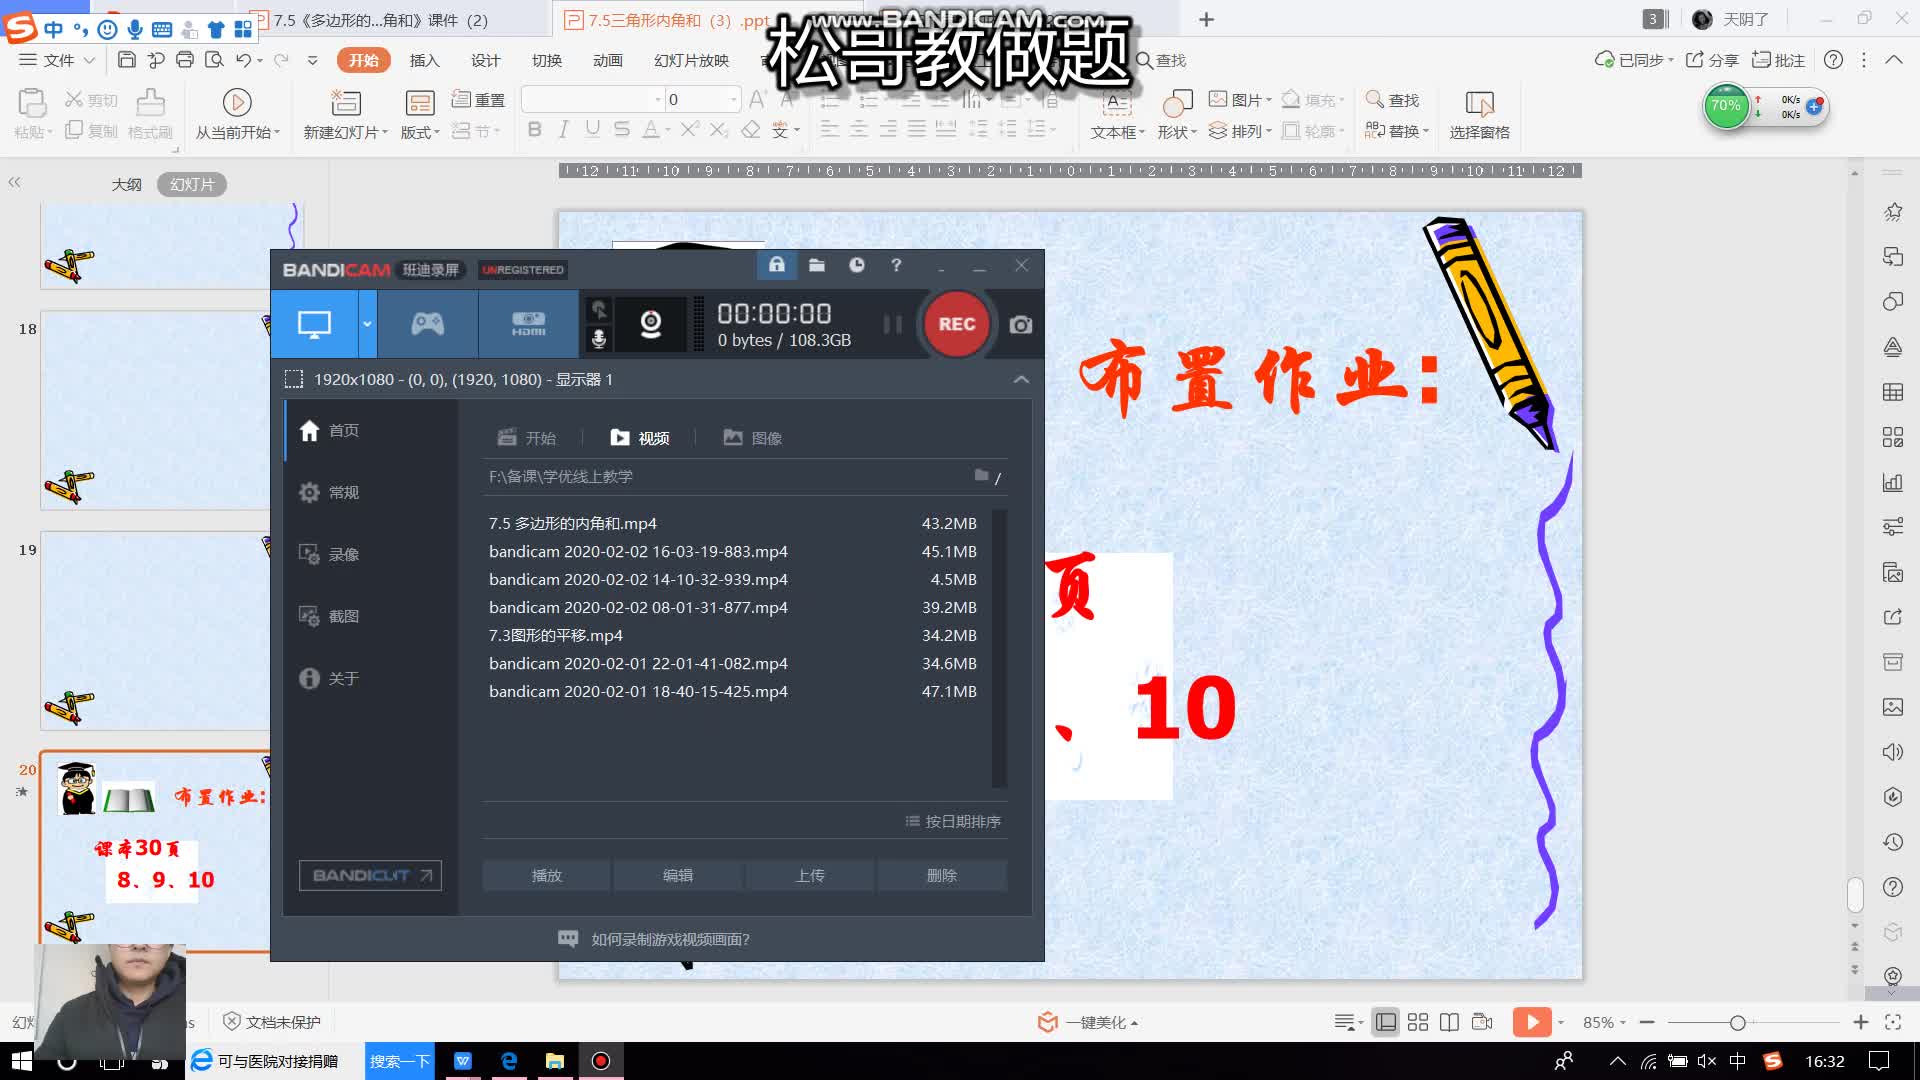
Task: Click the 播放 button in Bandicam
Action: (x=546, y=875)
